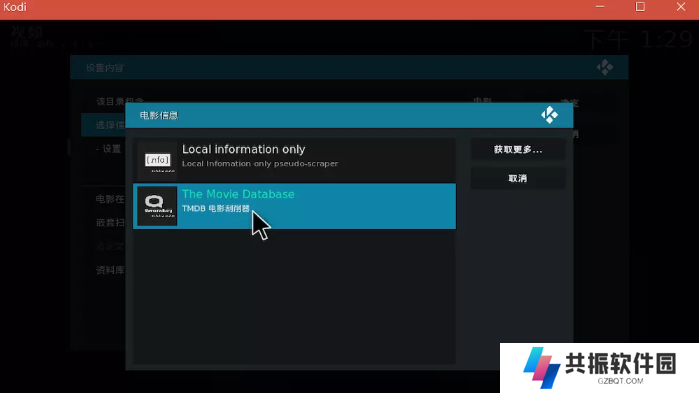Choose The Movie Database title text

point(238,194)
